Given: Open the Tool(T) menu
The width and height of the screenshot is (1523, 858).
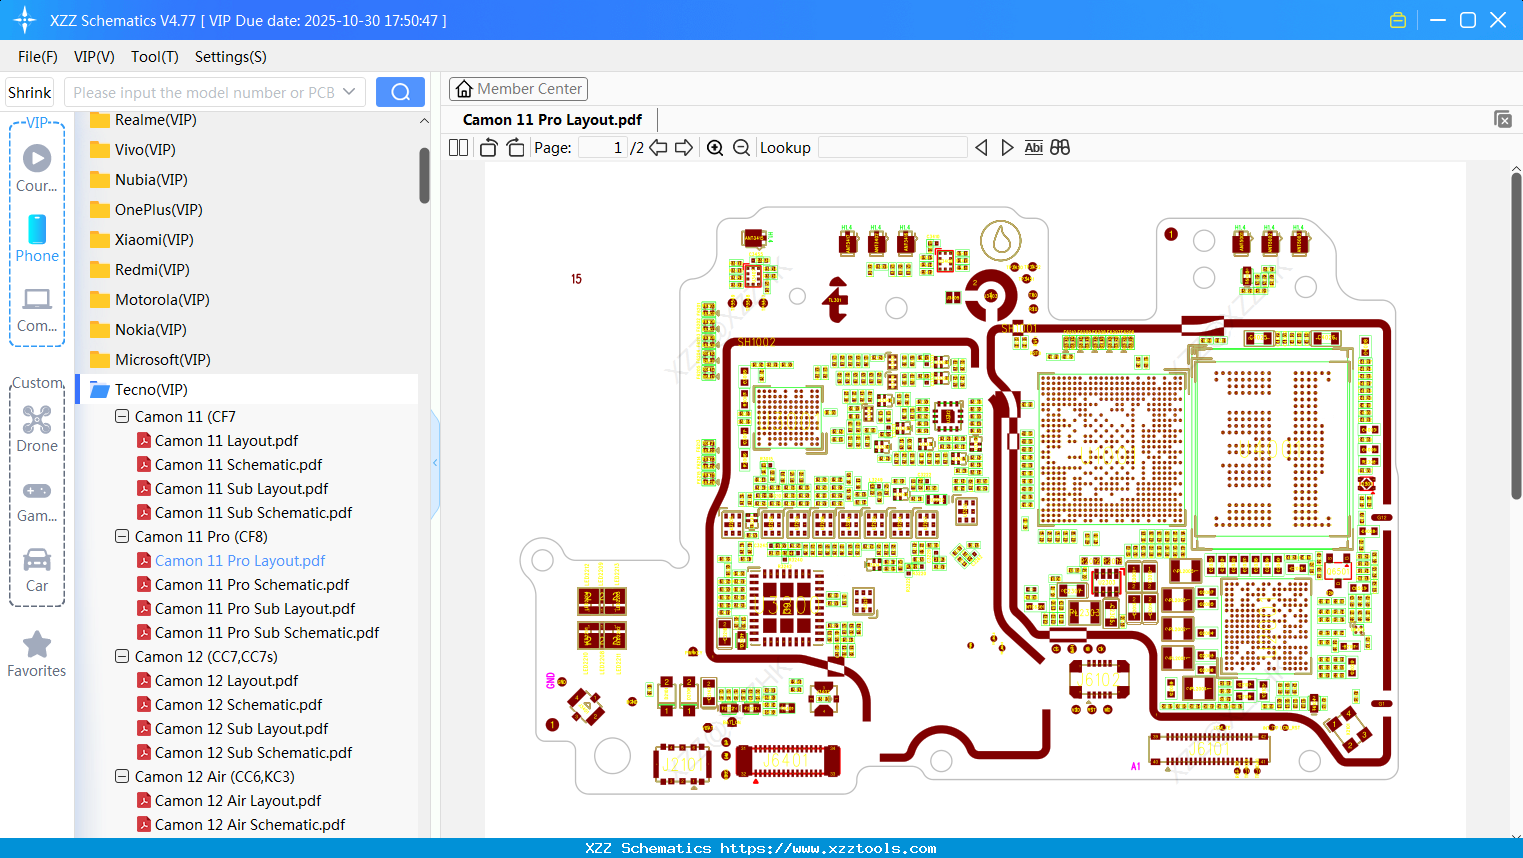Looking at the screenshot, I should click(x=155, y=57).
